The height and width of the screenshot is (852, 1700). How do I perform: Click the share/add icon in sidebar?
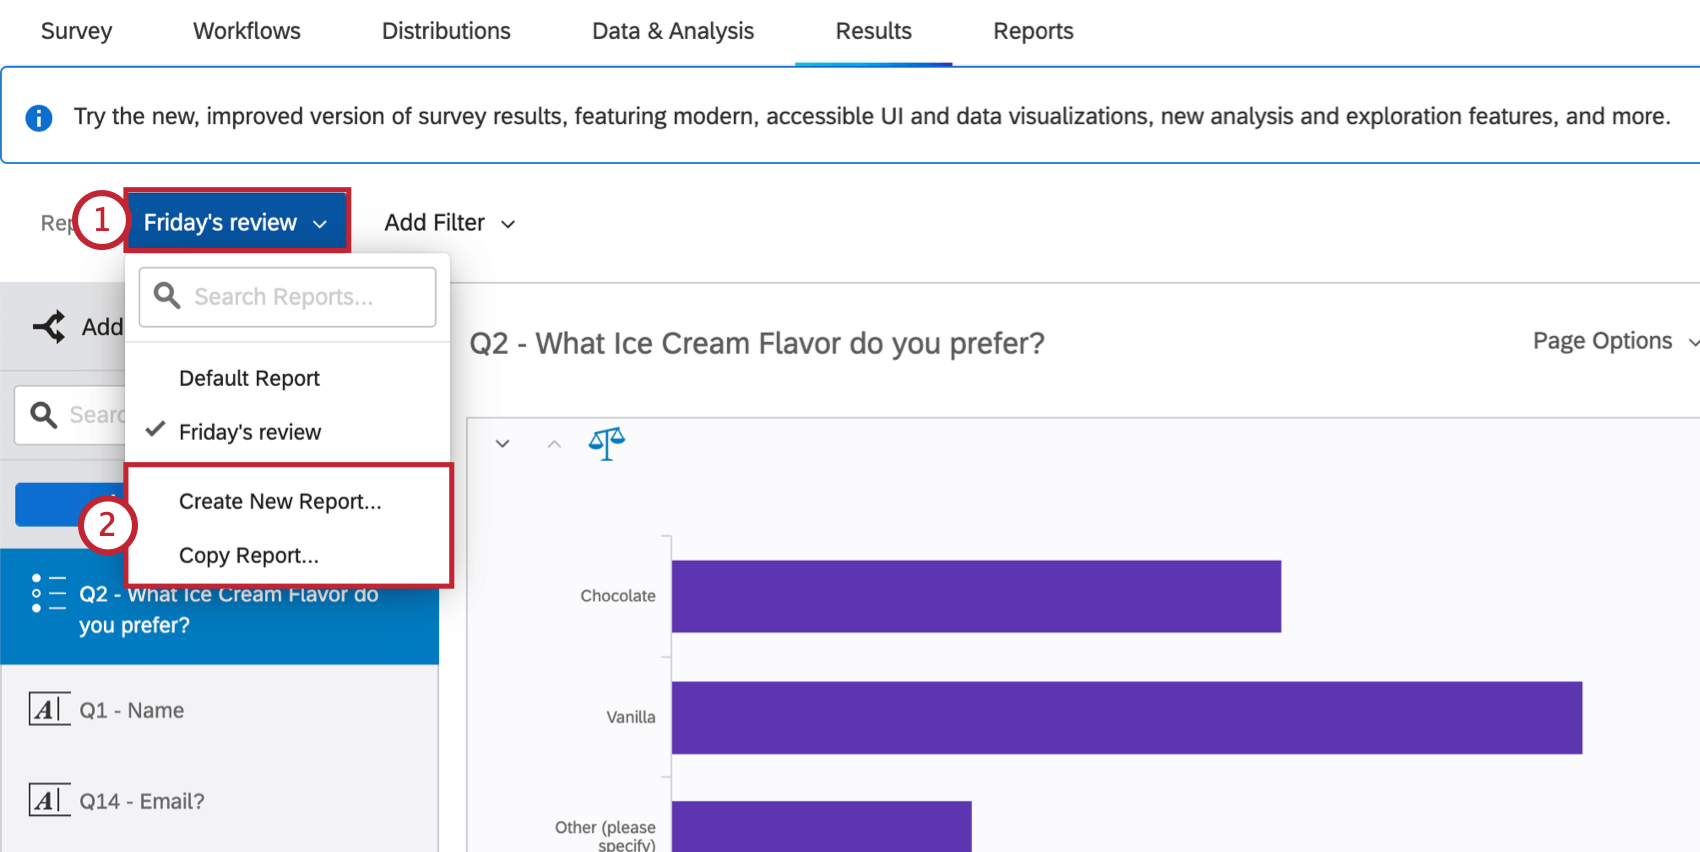[50, 326]
